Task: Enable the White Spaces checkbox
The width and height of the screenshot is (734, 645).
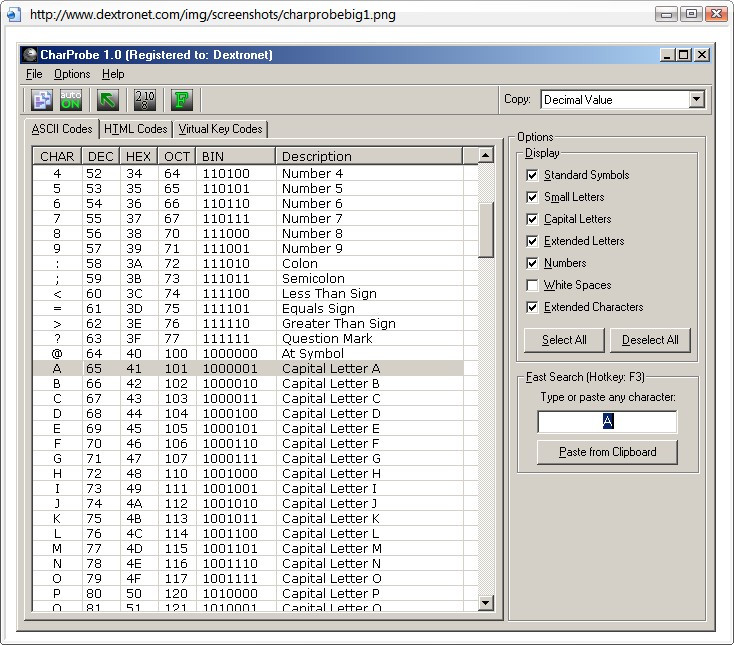Action: 532,285
